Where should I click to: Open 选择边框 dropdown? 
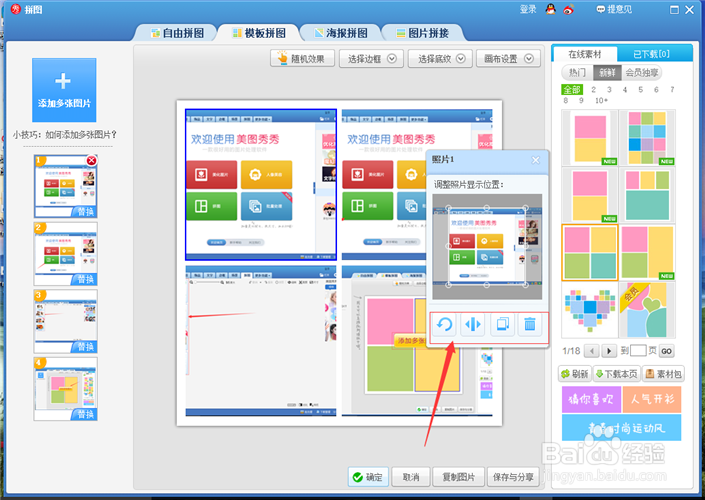[372, 58]
